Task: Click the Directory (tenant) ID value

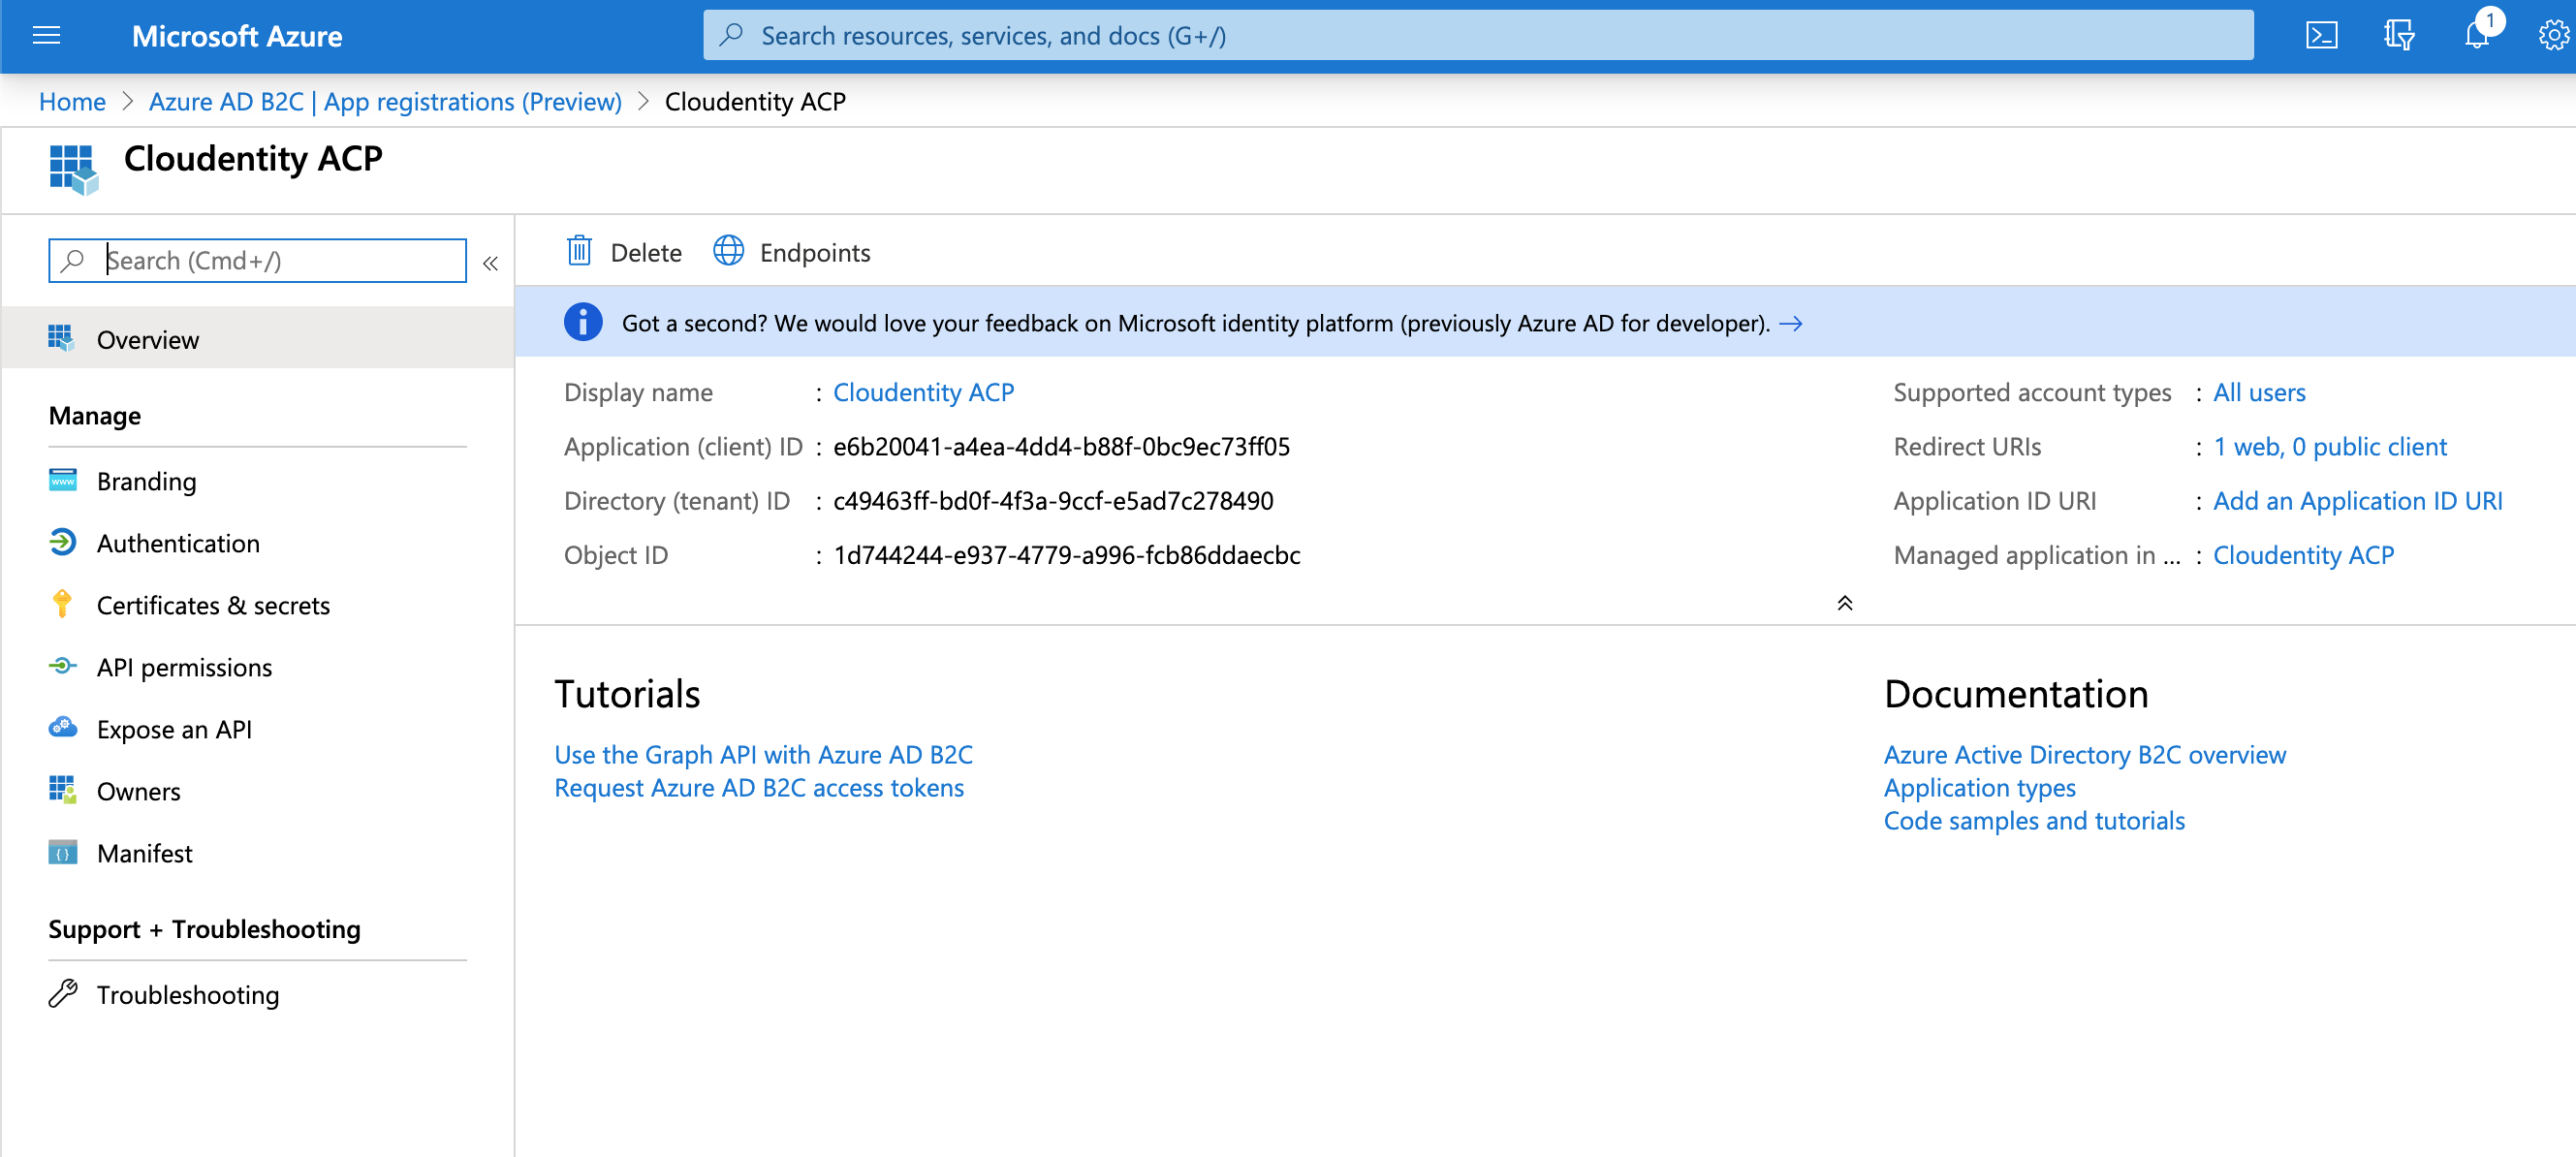Action: (1053, 500)
